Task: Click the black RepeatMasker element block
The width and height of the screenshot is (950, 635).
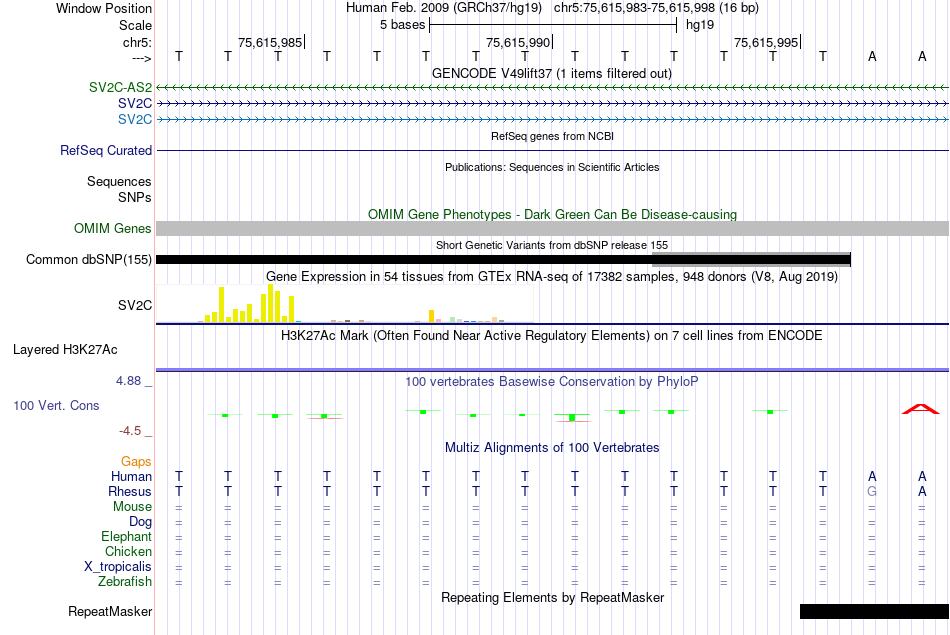Action: [874, 611]
